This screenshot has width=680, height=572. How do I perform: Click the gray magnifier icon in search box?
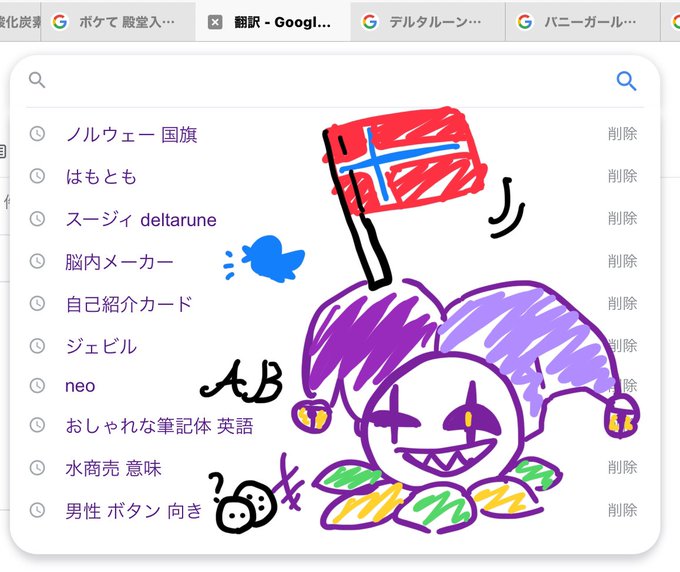37,80
